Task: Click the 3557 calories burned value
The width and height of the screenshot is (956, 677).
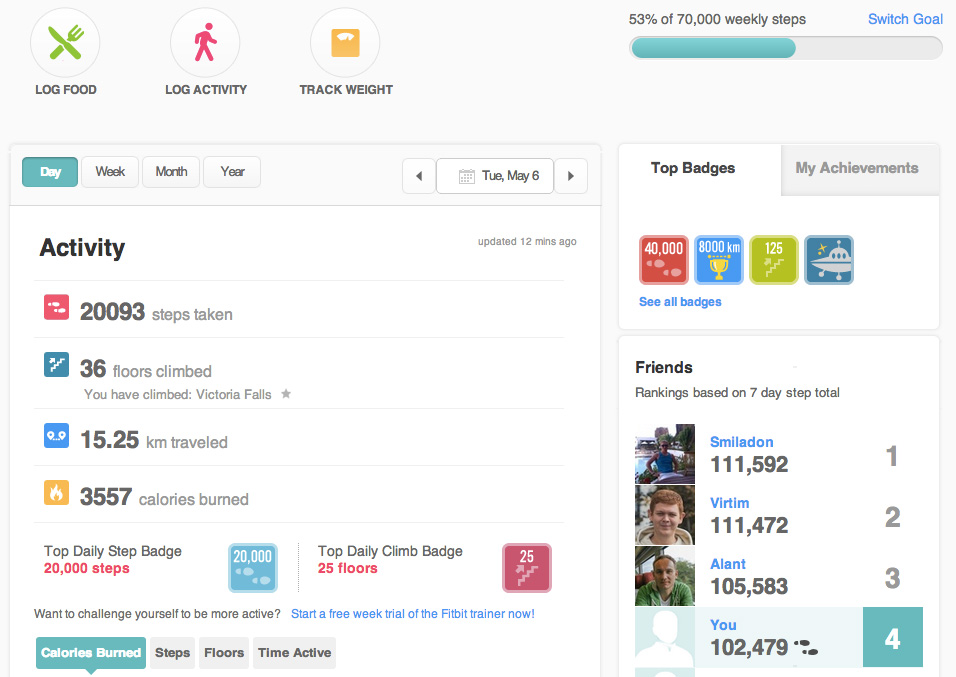Action: [106, 496]
